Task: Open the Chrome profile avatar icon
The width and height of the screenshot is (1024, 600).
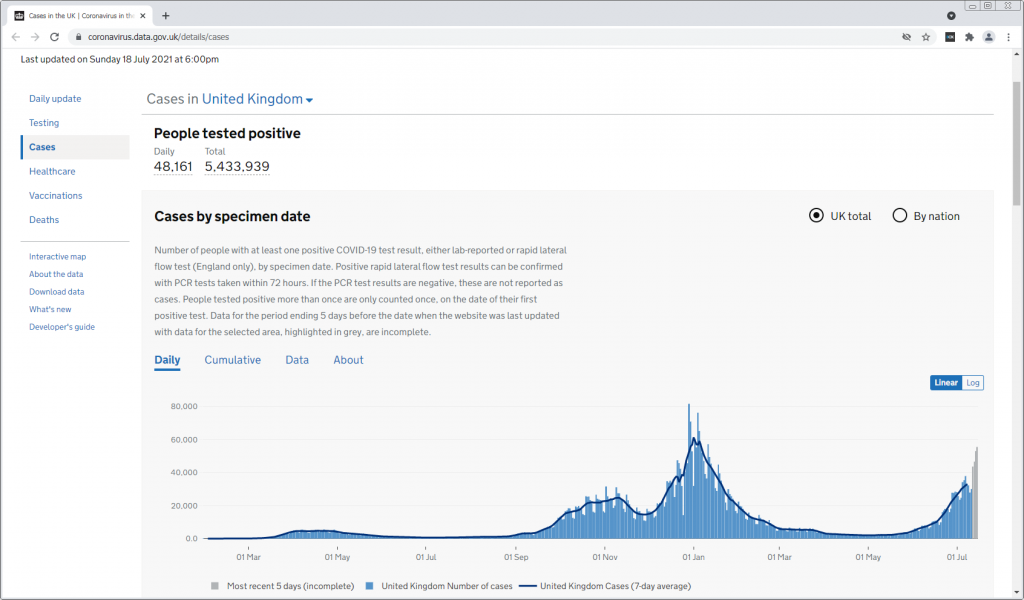Action: point(988,37)
